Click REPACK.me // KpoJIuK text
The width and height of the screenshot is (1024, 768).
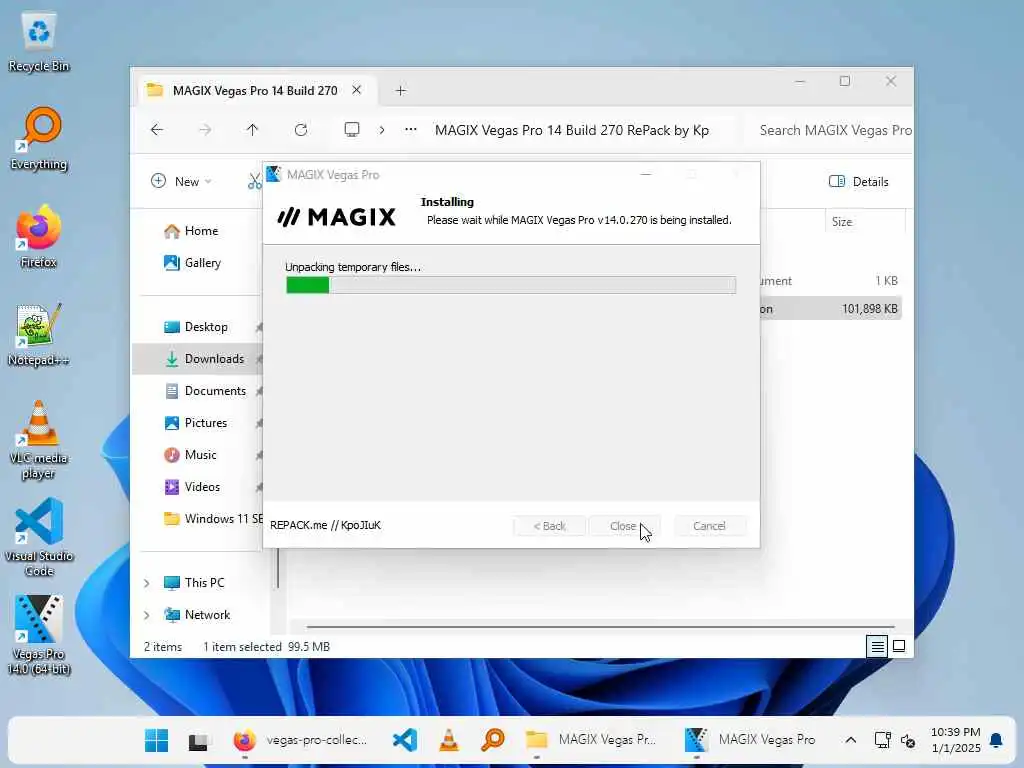(x=325, y=525)
